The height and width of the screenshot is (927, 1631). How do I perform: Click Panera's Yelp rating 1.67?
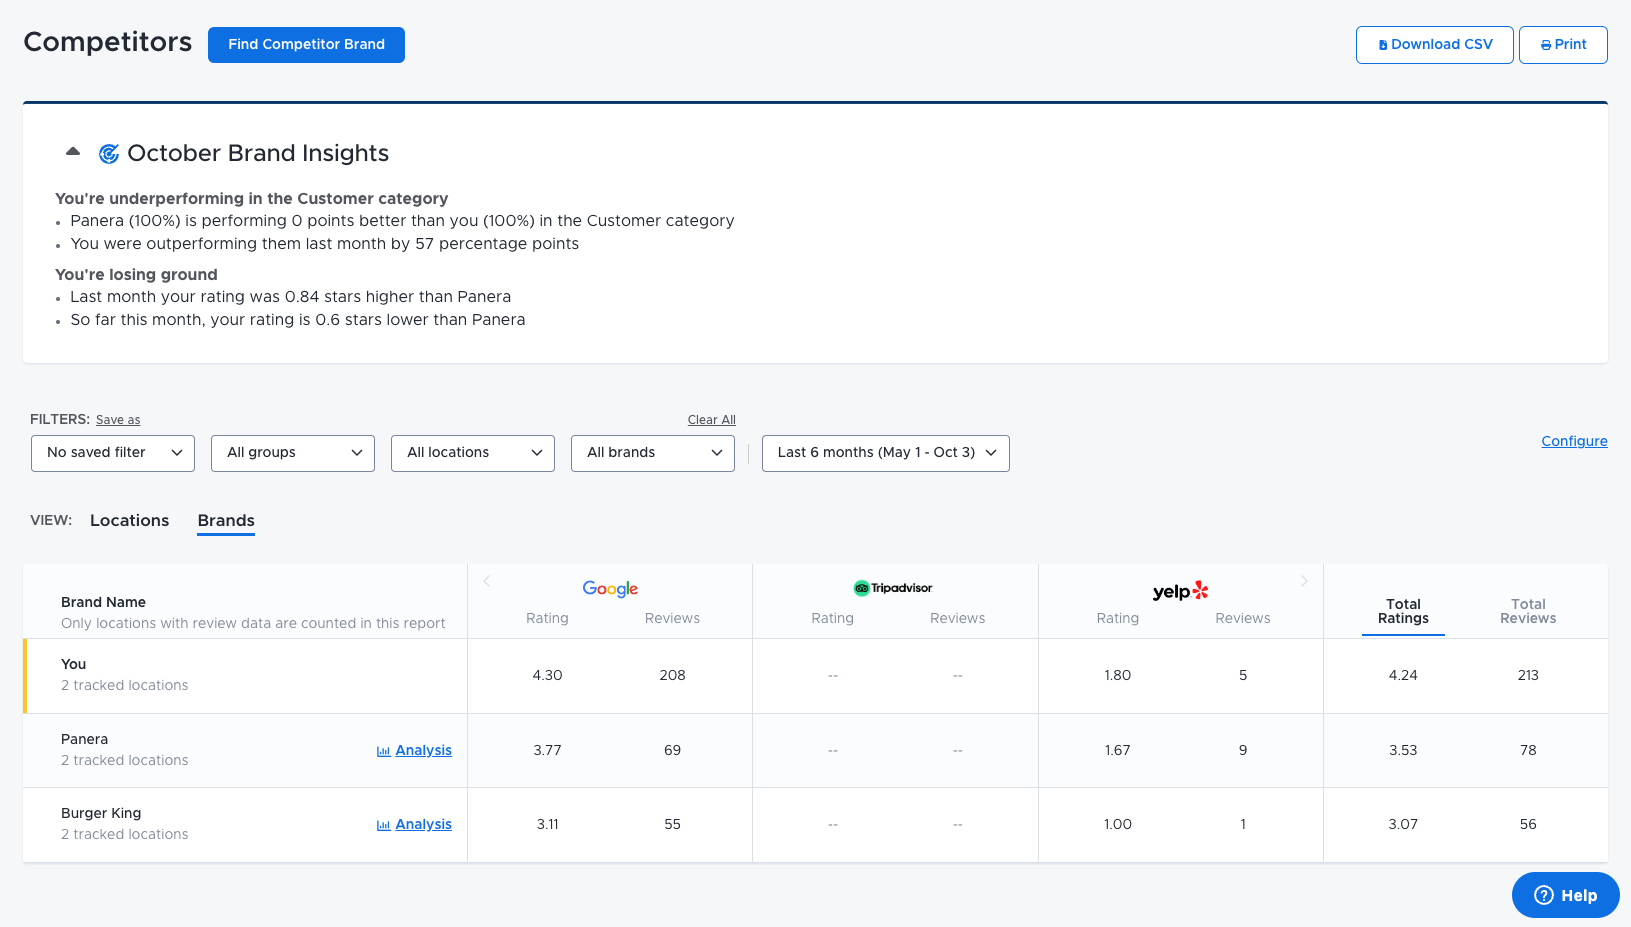point(1118,750)
